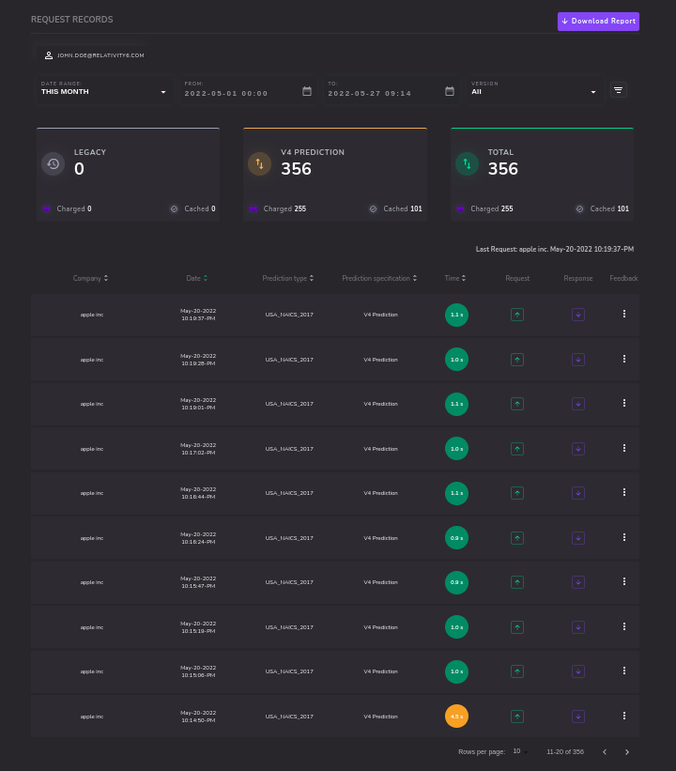Image resolution: width=676 pixels, height=771 pixels.
Task: View request for the 10:15:06-PM record
Action: (517, 672)
